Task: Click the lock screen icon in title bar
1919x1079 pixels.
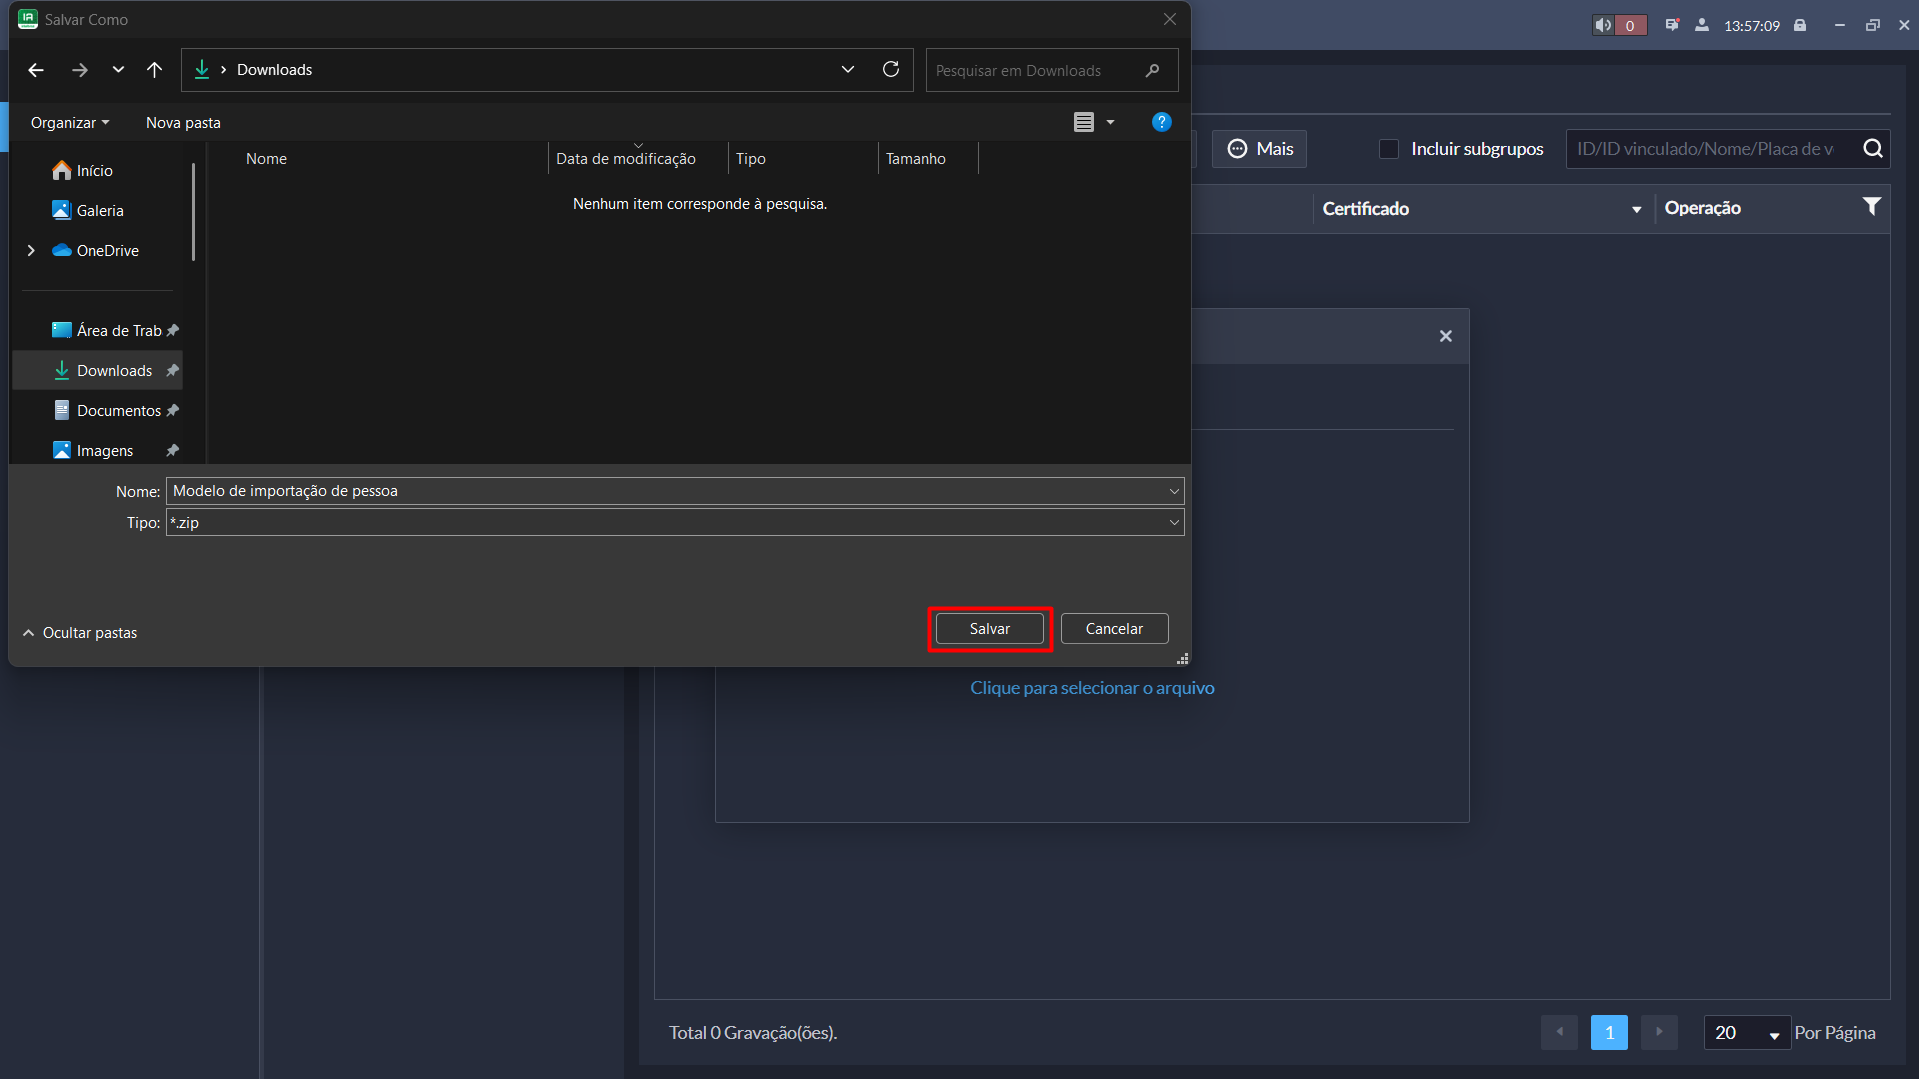Action: [1800, 25]
